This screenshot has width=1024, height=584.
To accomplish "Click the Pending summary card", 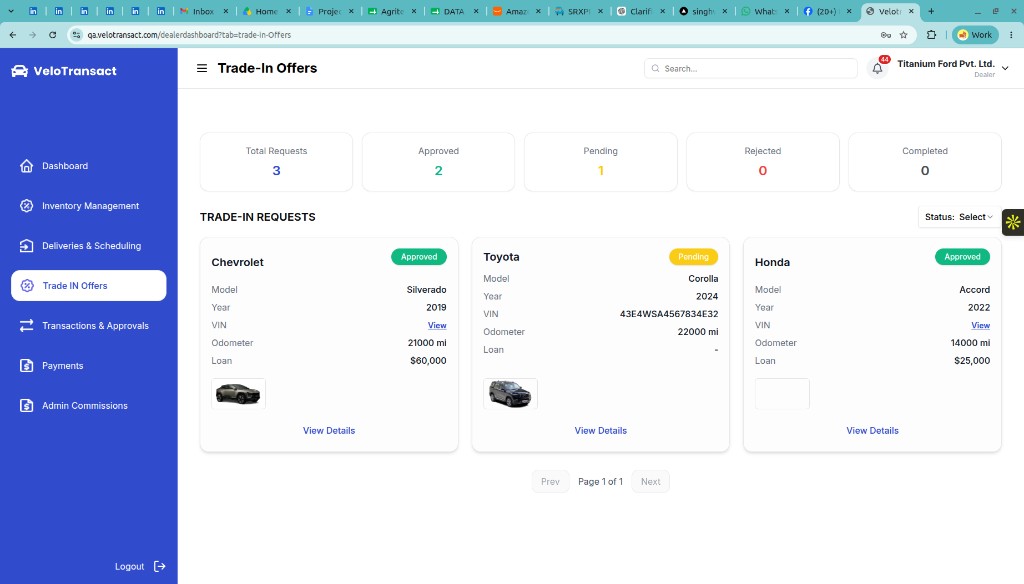I will pos(601,162).
